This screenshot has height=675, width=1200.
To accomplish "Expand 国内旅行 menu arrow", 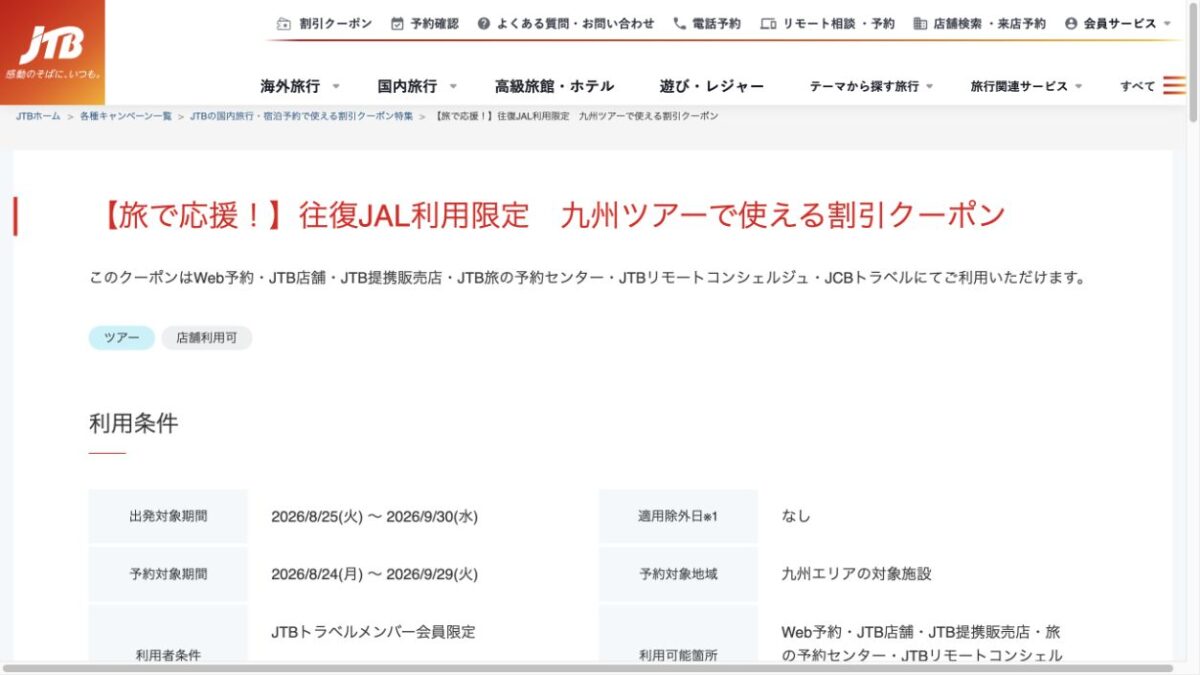I will coord(453,87).
